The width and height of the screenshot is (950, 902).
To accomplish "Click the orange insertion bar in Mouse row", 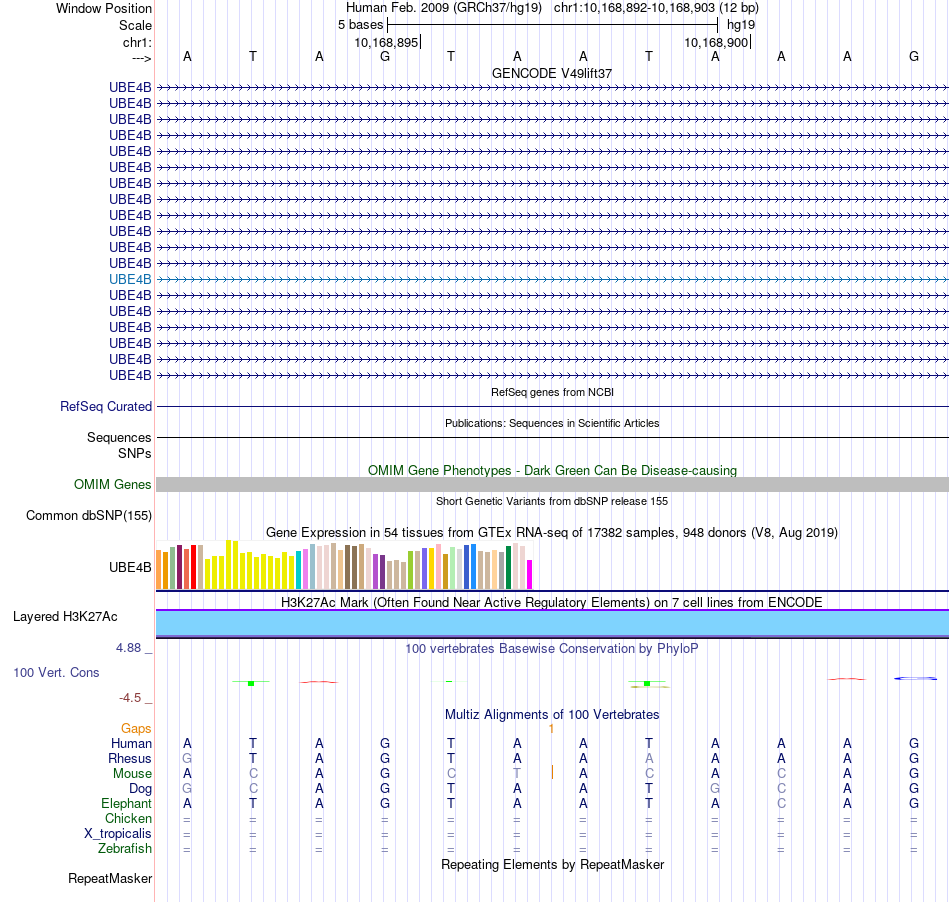I will click(552, 772).
